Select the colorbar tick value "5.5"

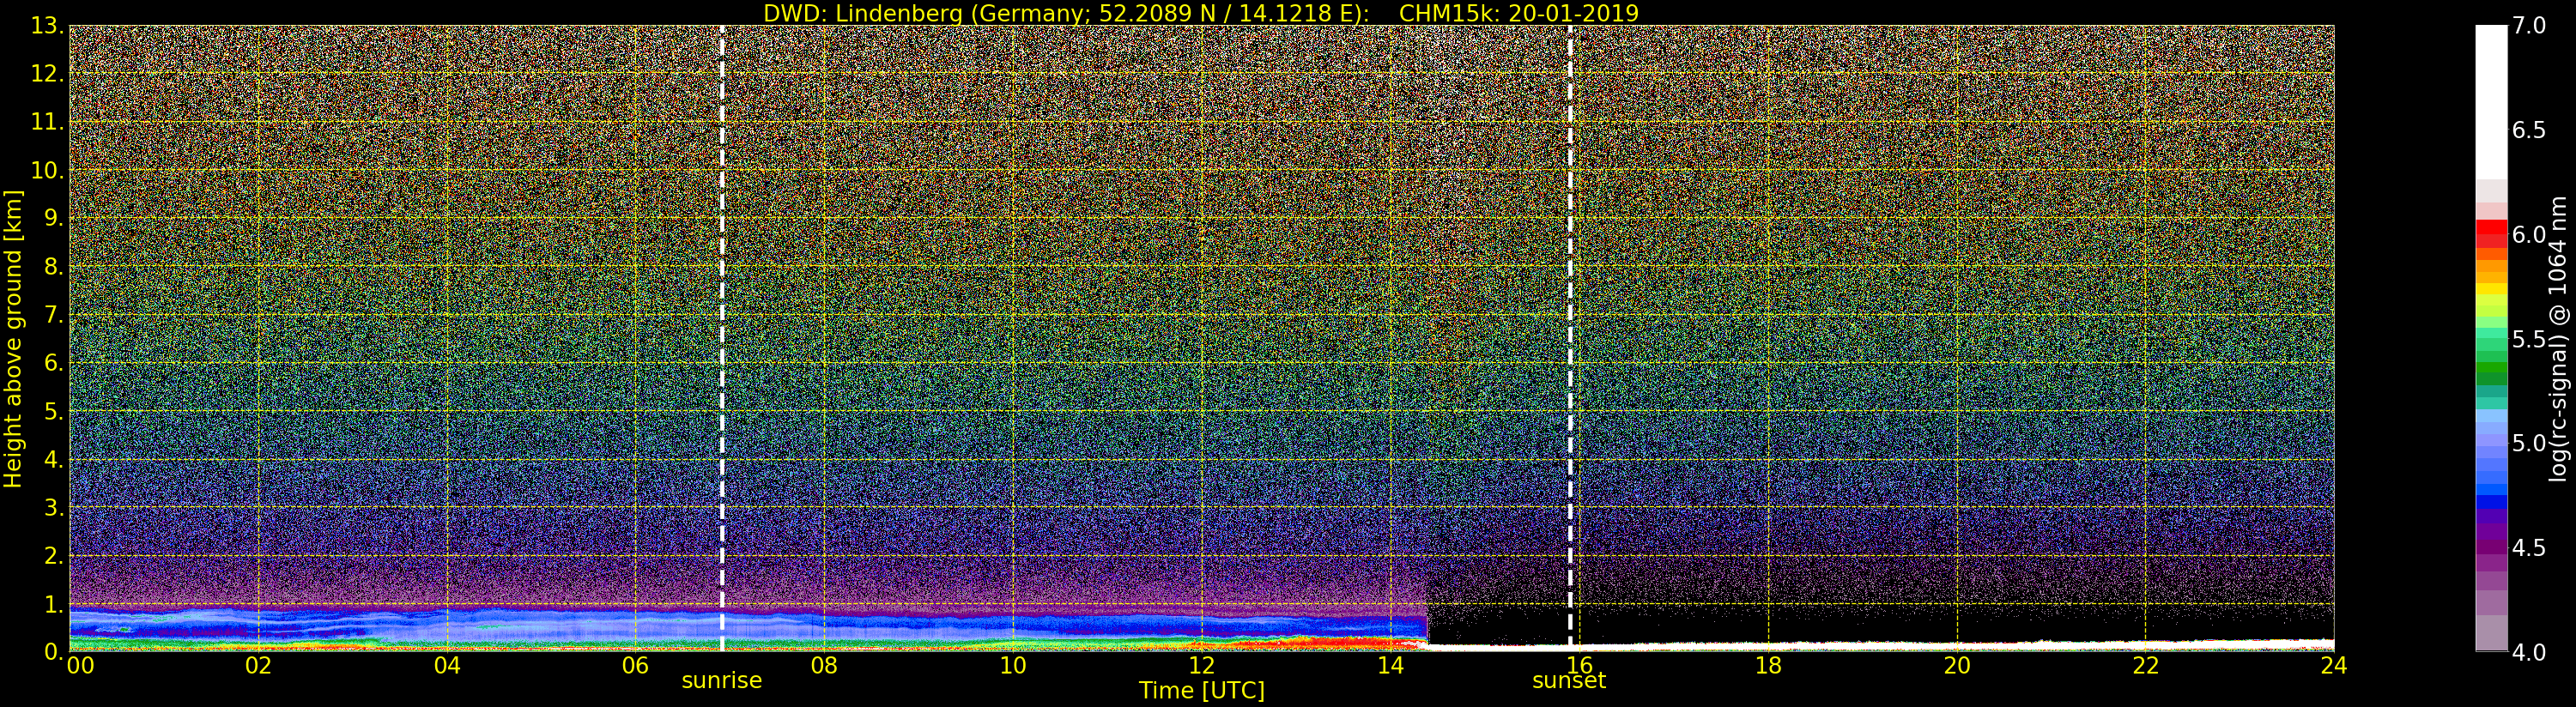click(x=2529, y=339)
